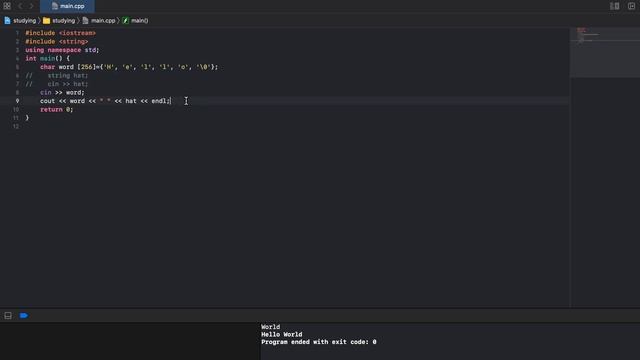Click the 'World' console output line
This screenshot has height=360, width=640.
point(271,327)
